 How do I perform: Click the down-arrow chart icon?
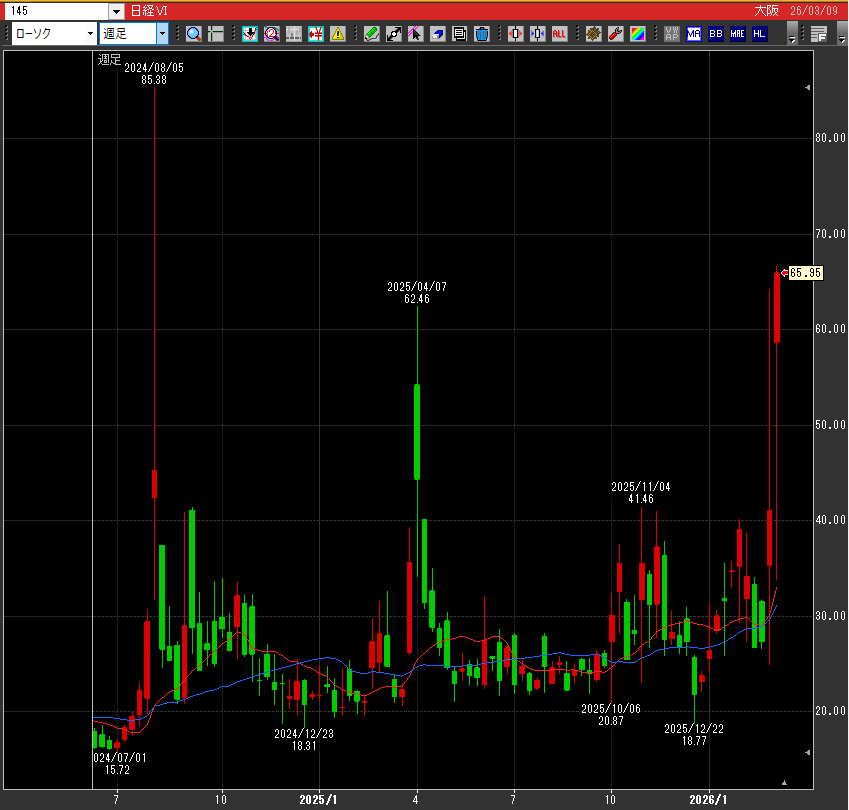[x=250, y=34]
